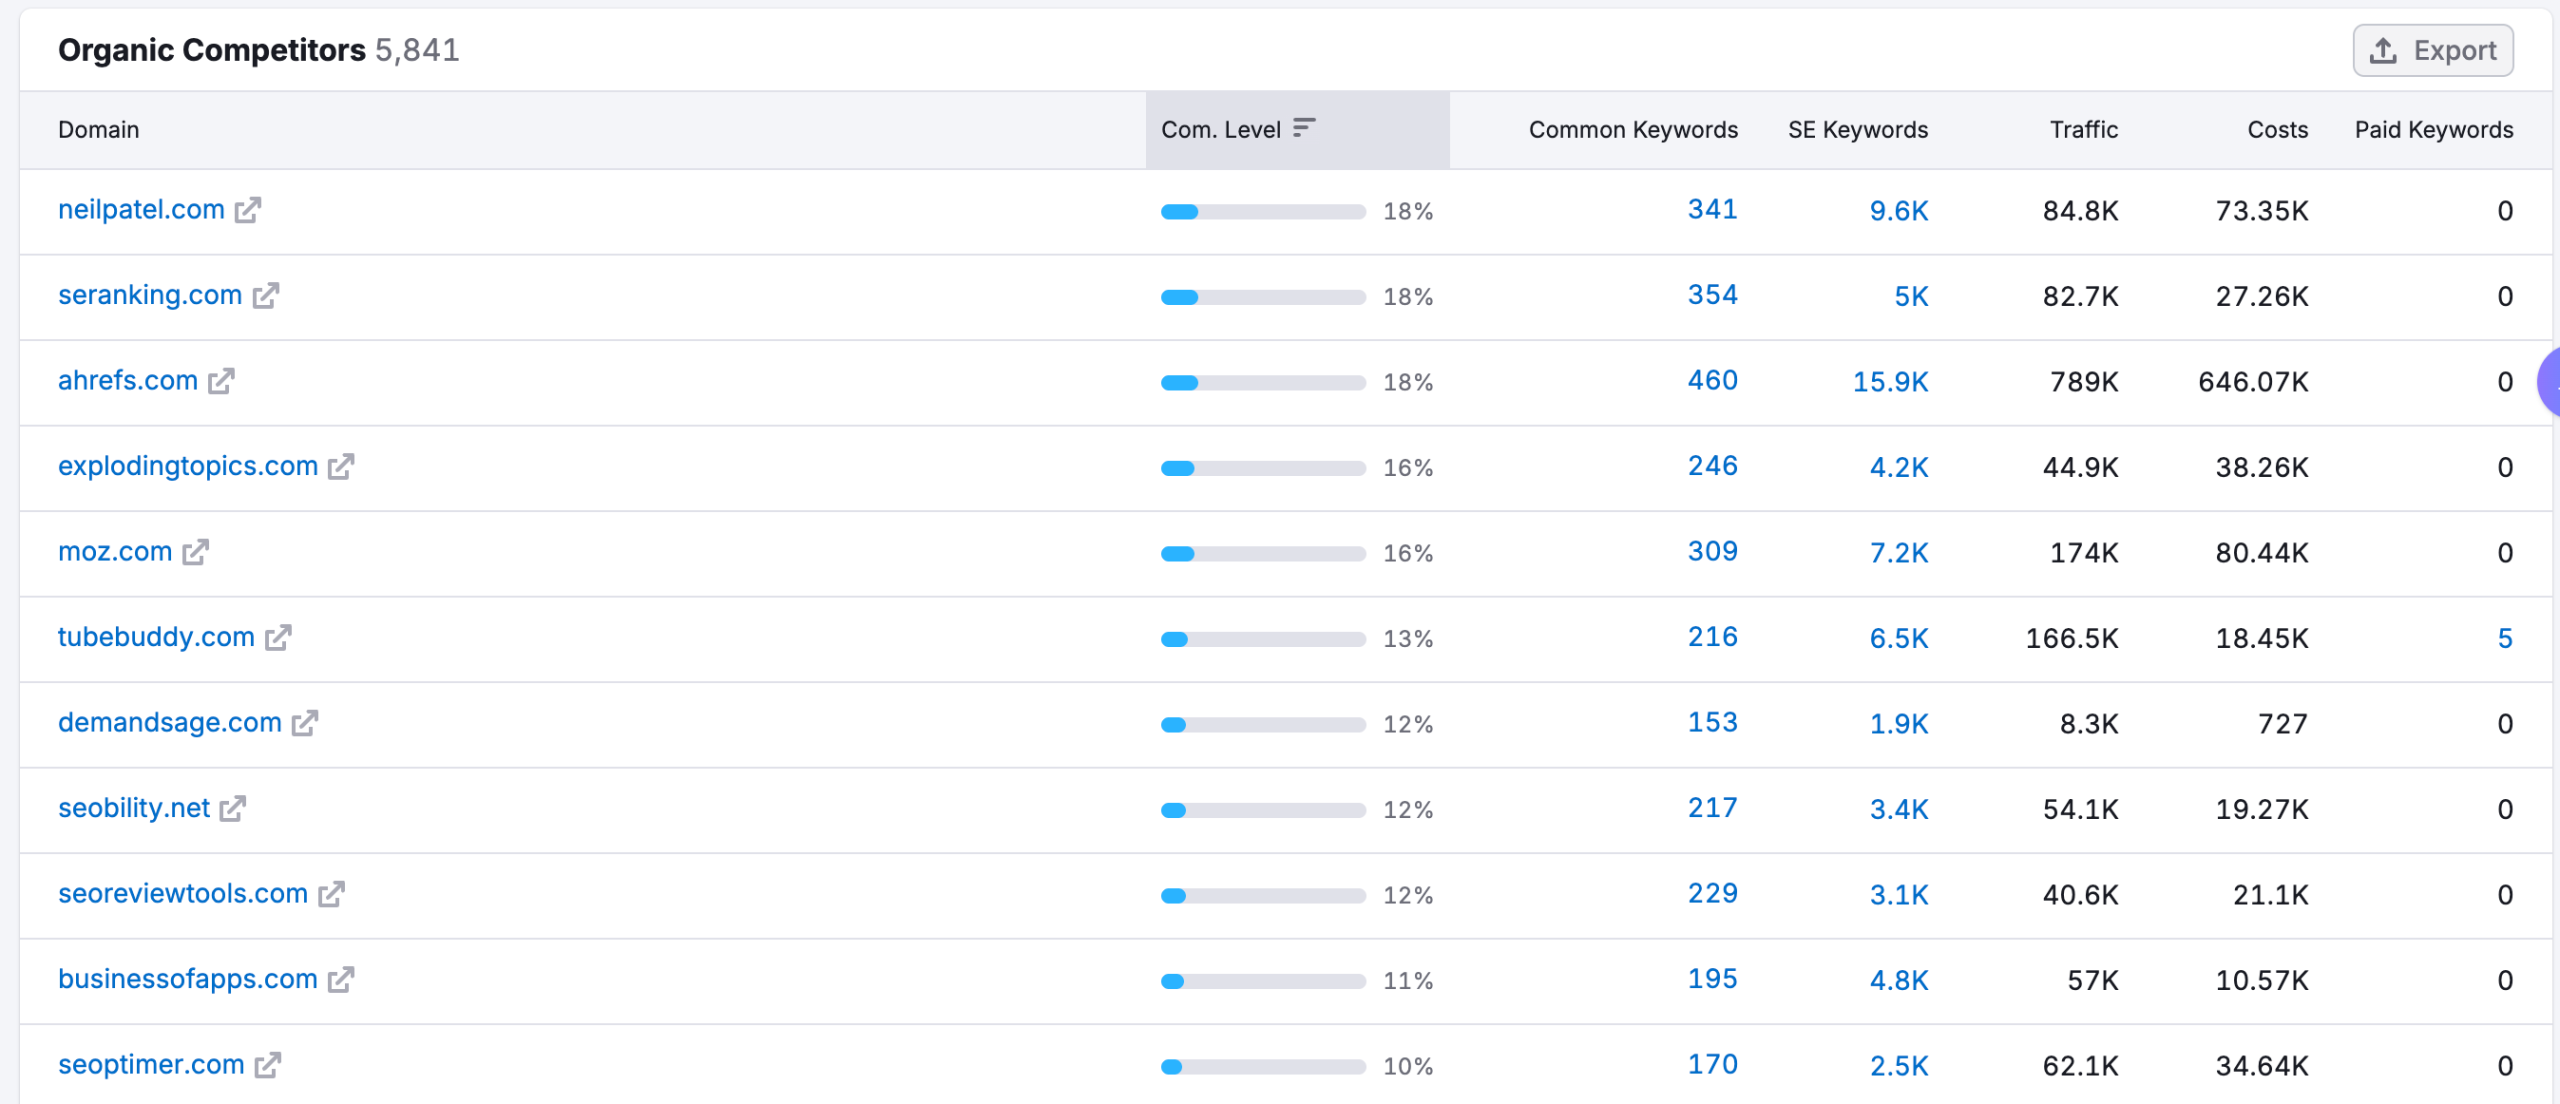This screenshot has height=1104, width=2560.
Task: Sort the table by the Traffic column header
Action: (x=2083, y=128)
